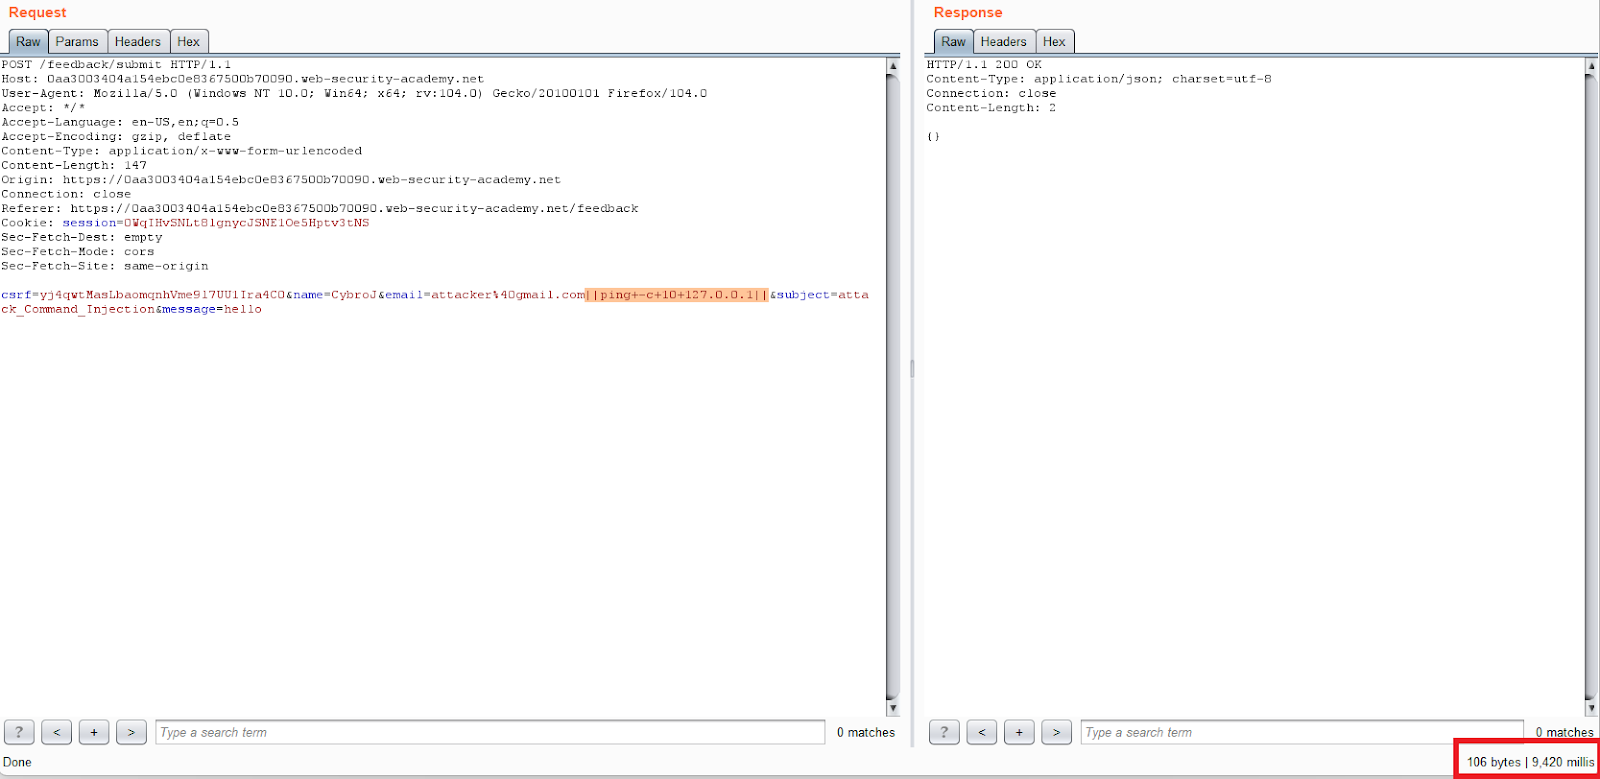Open the Response help question-mark button
The height and width of the screenshot is (779, 1600).
[944, 732]
